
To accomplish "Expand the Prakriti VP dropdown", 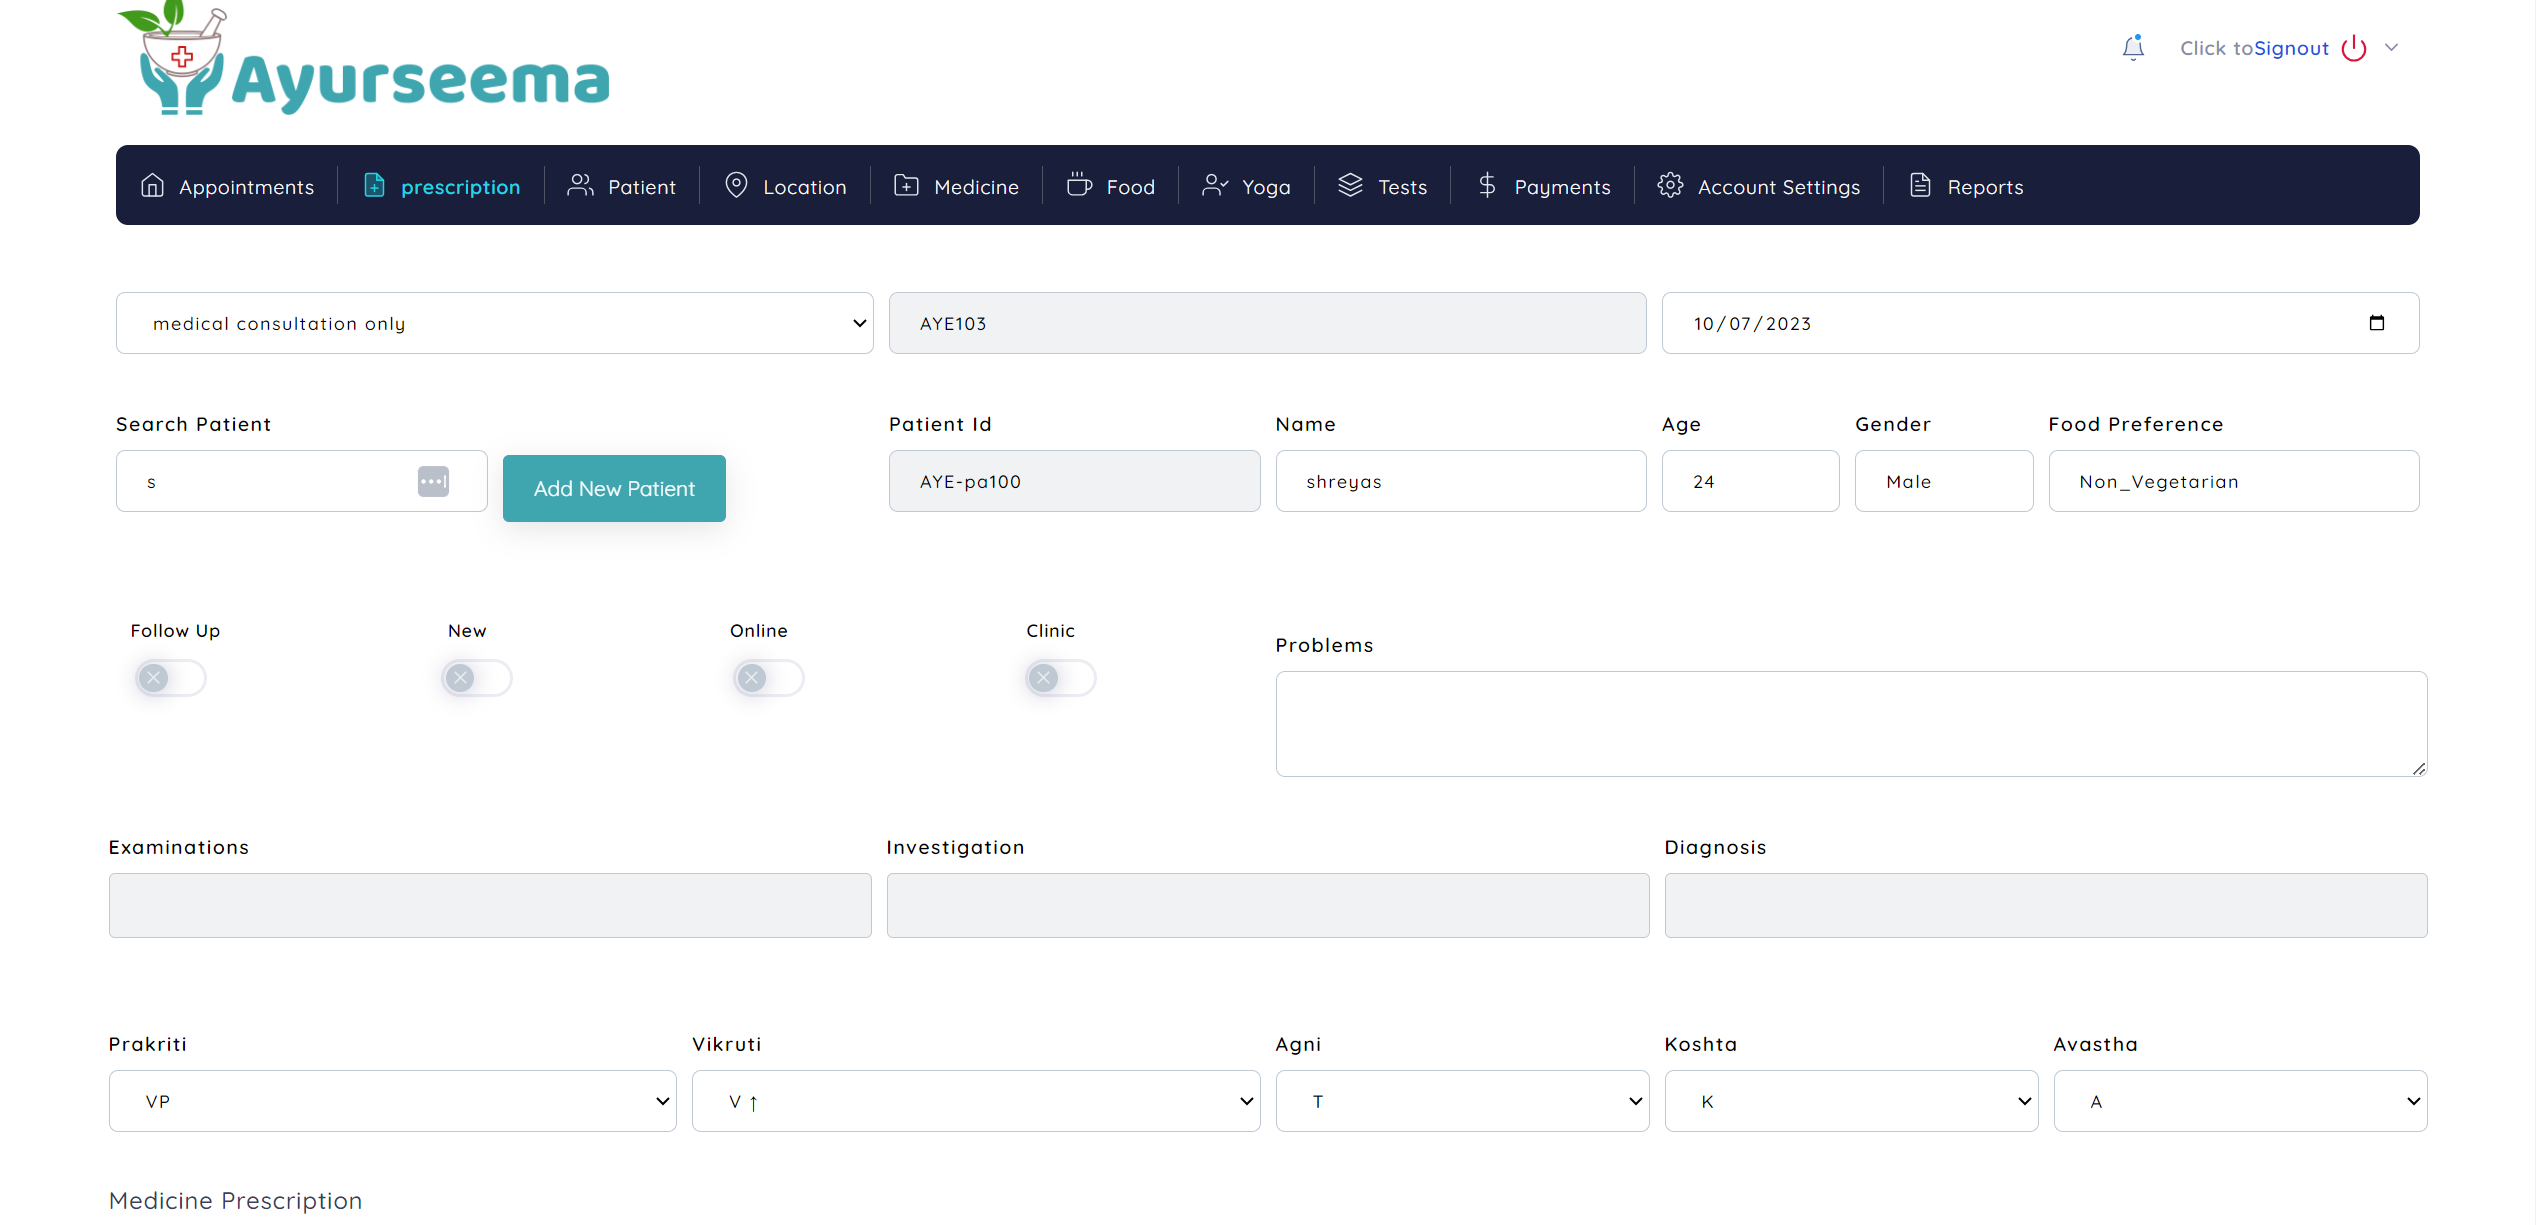I will click(392, 1101).
